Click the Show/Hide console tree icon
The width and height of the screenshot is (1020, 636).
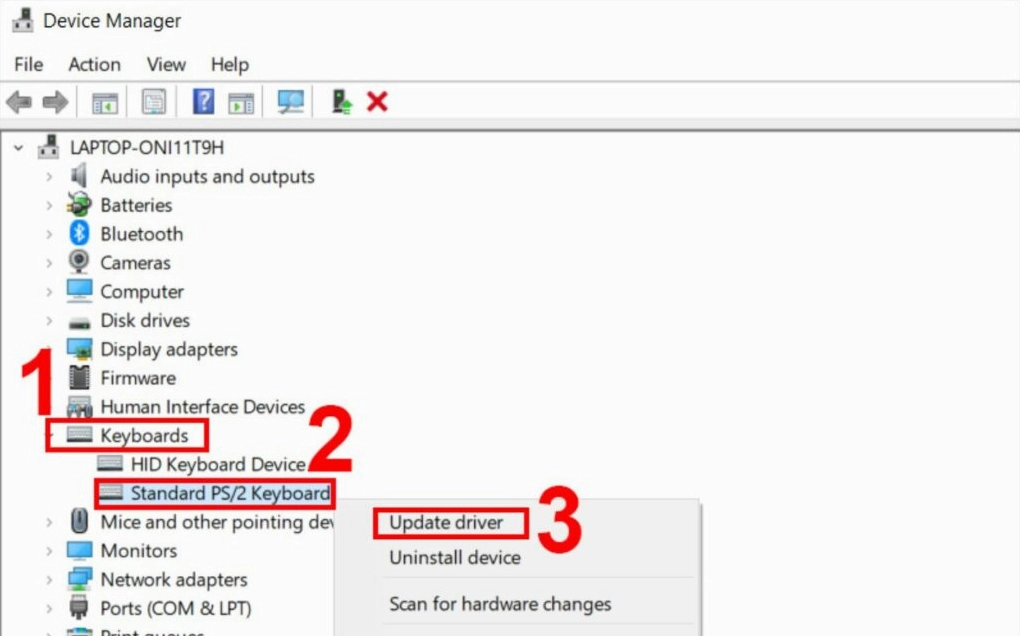pyautogui.click(x=105, y=101)
